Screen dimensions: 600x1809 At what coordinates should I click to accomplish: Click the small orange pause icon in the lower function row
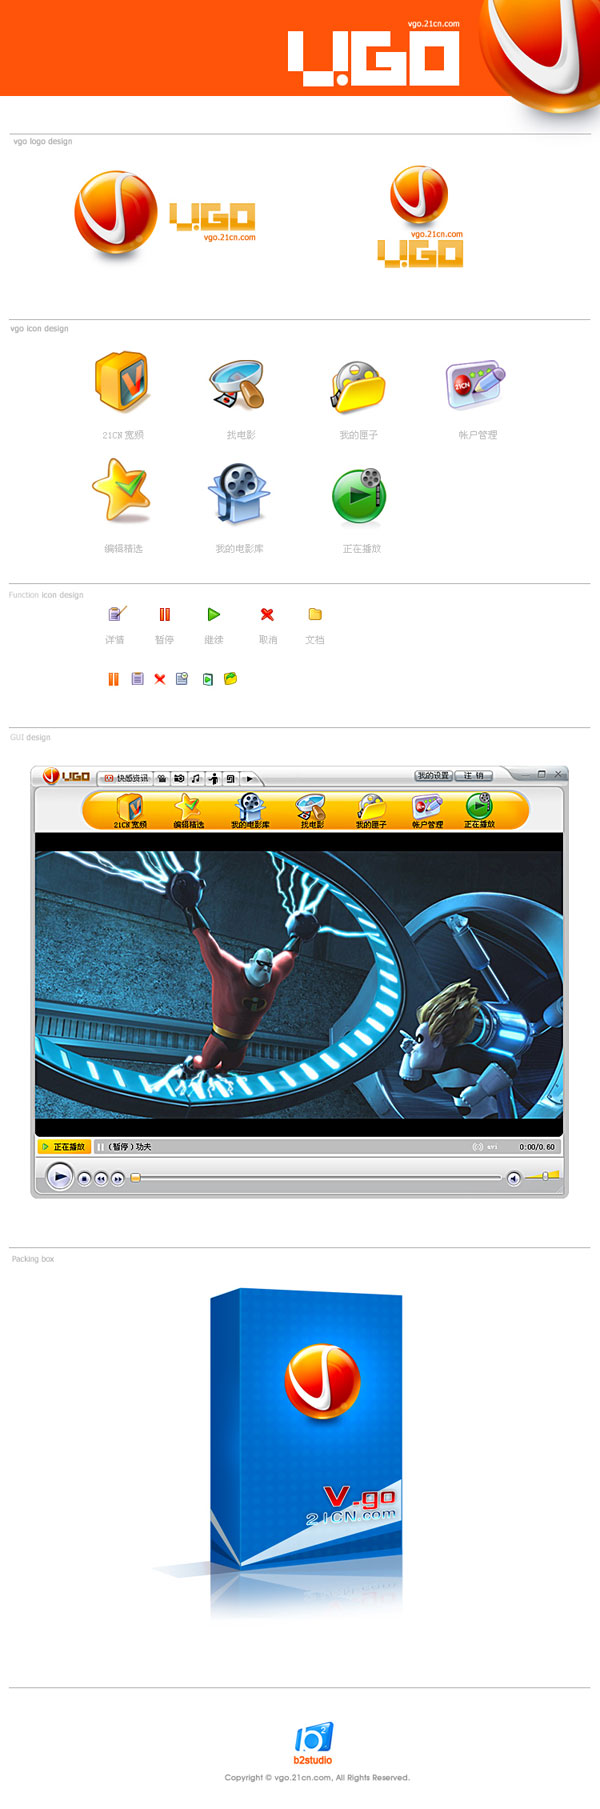pos(113,679)
